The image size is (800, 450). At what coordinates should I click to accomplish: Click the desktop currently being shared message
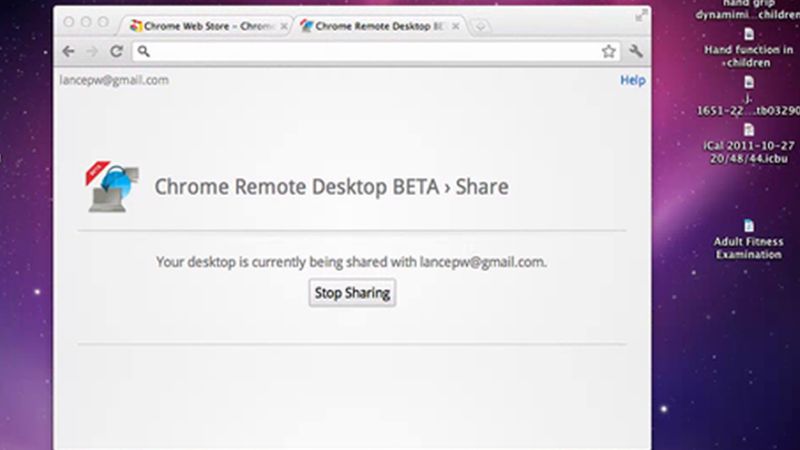(x=351, y=262)
